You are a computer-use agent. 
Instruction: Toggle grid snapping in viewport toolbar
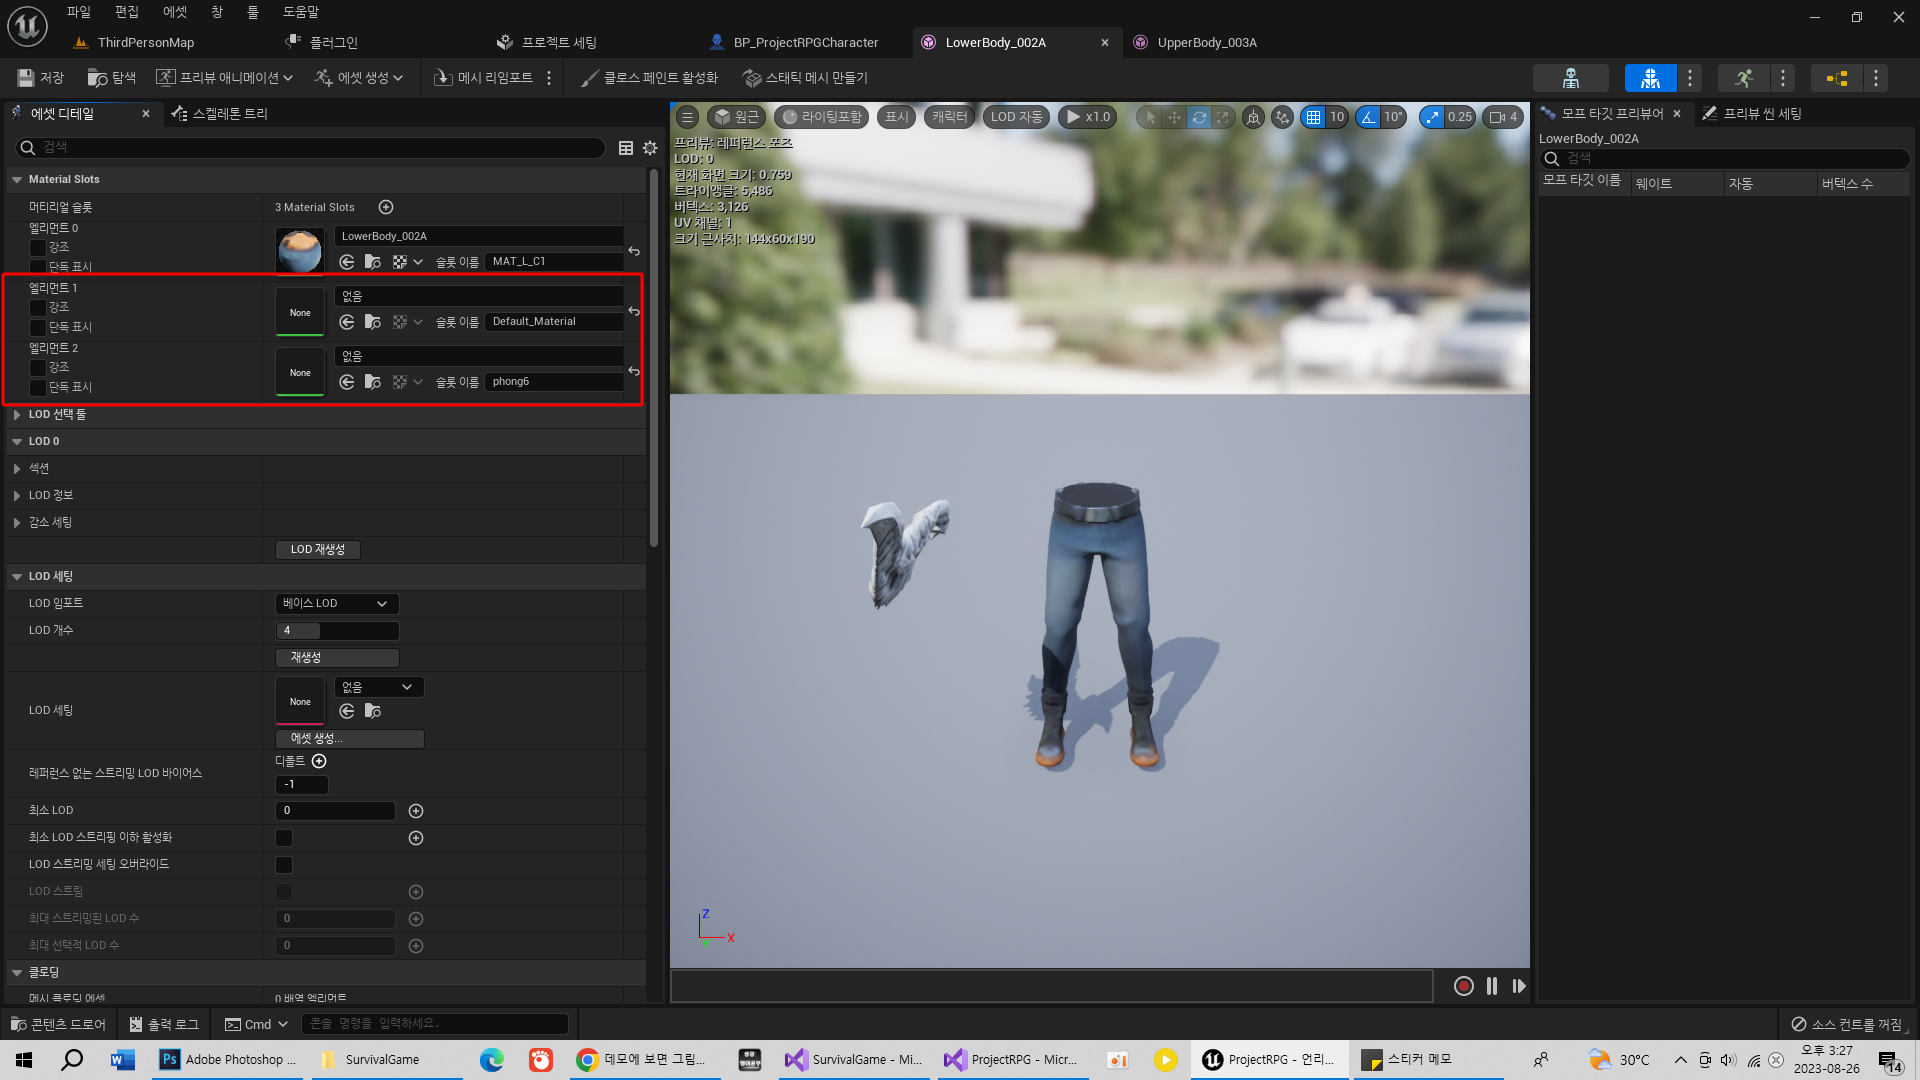(1313, 117)
